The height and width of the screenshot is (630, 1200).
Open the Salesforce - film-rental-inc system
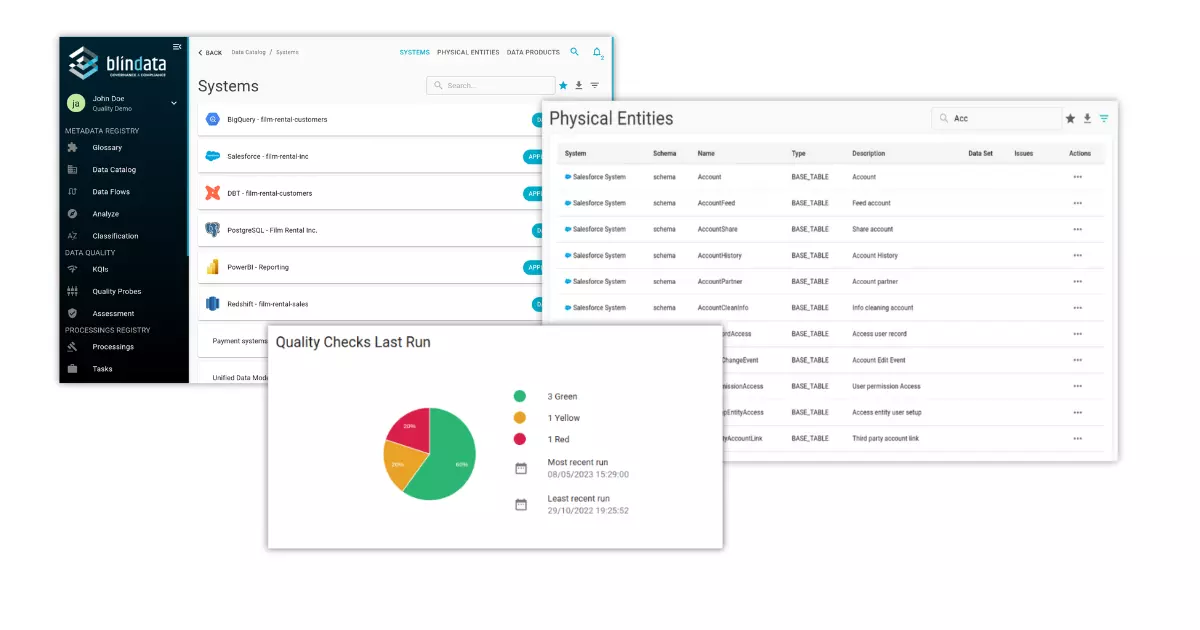click(x=268, y=156)
